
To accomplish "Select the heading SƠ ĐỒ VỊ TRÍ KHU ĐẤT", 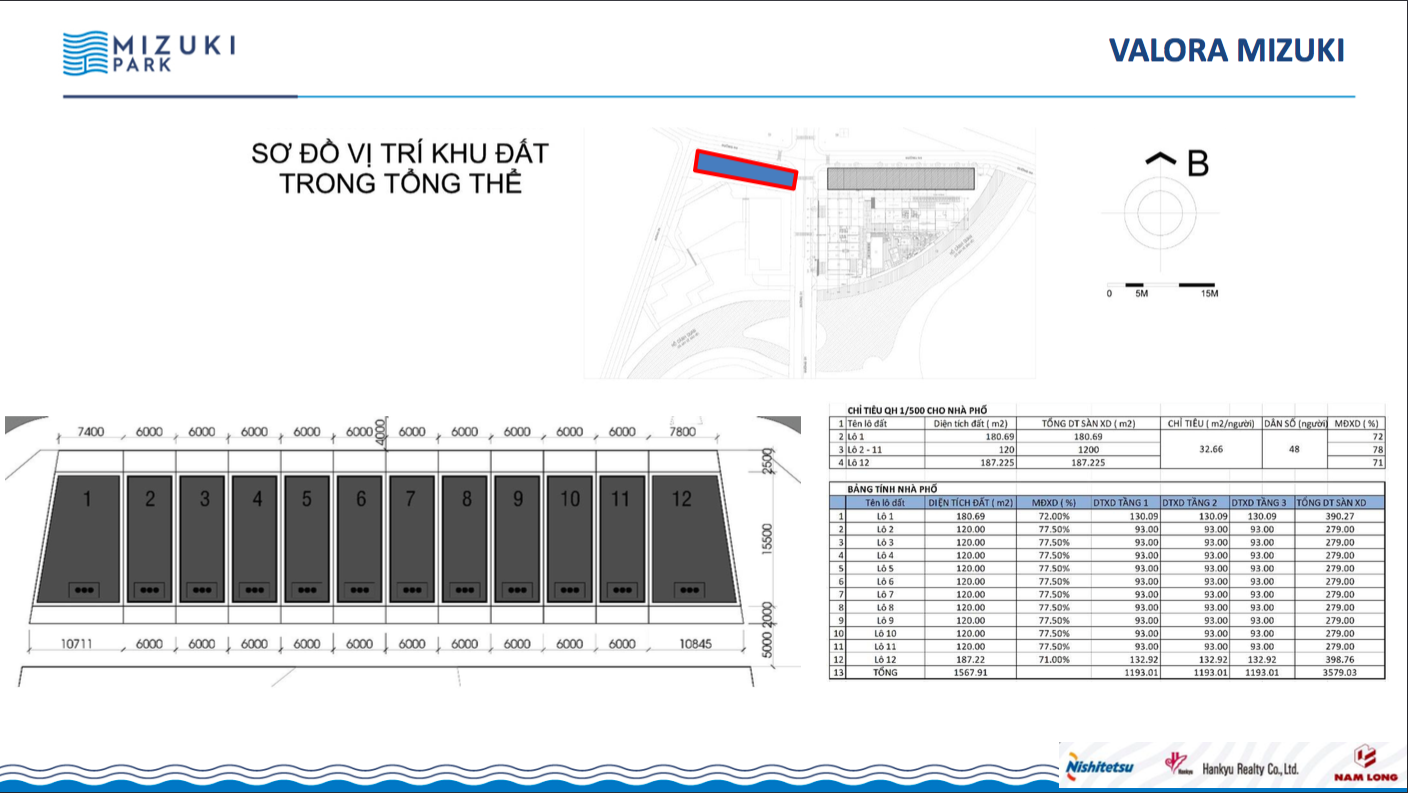I will (400, 155).
